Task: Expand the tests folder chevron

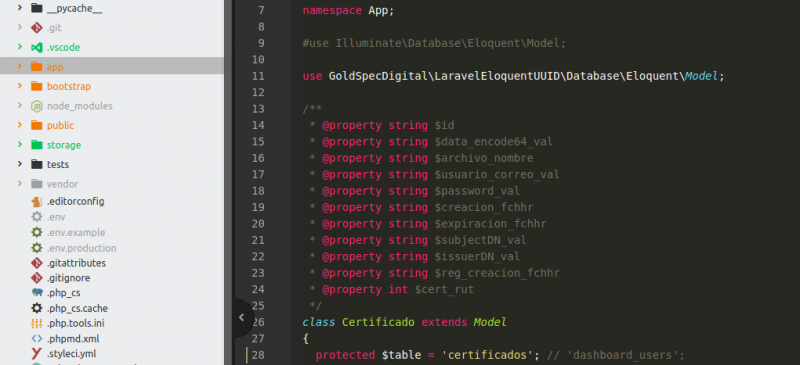Action: [x=19, y=164]
